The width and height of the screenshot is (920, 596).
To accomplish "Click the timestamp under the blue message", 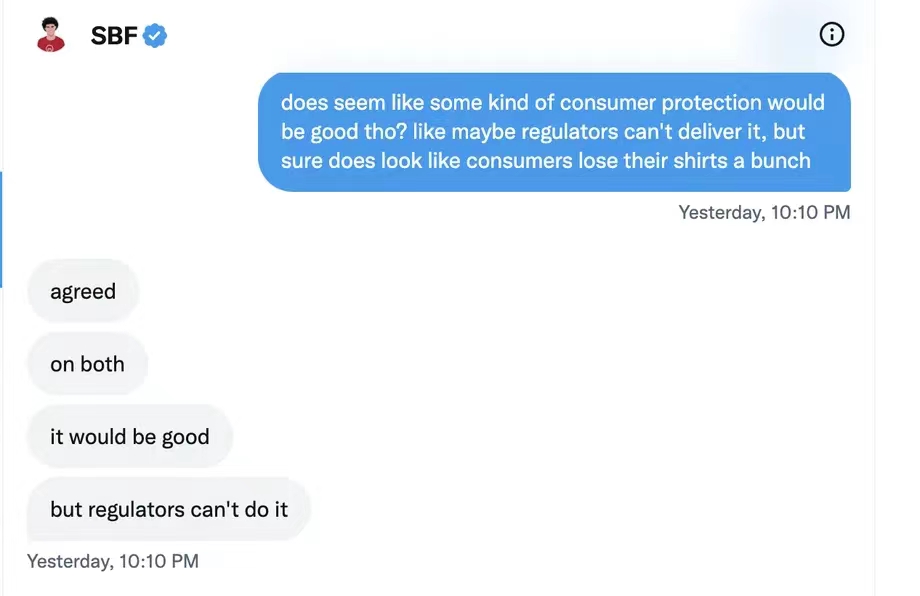I will click(764, 212).
